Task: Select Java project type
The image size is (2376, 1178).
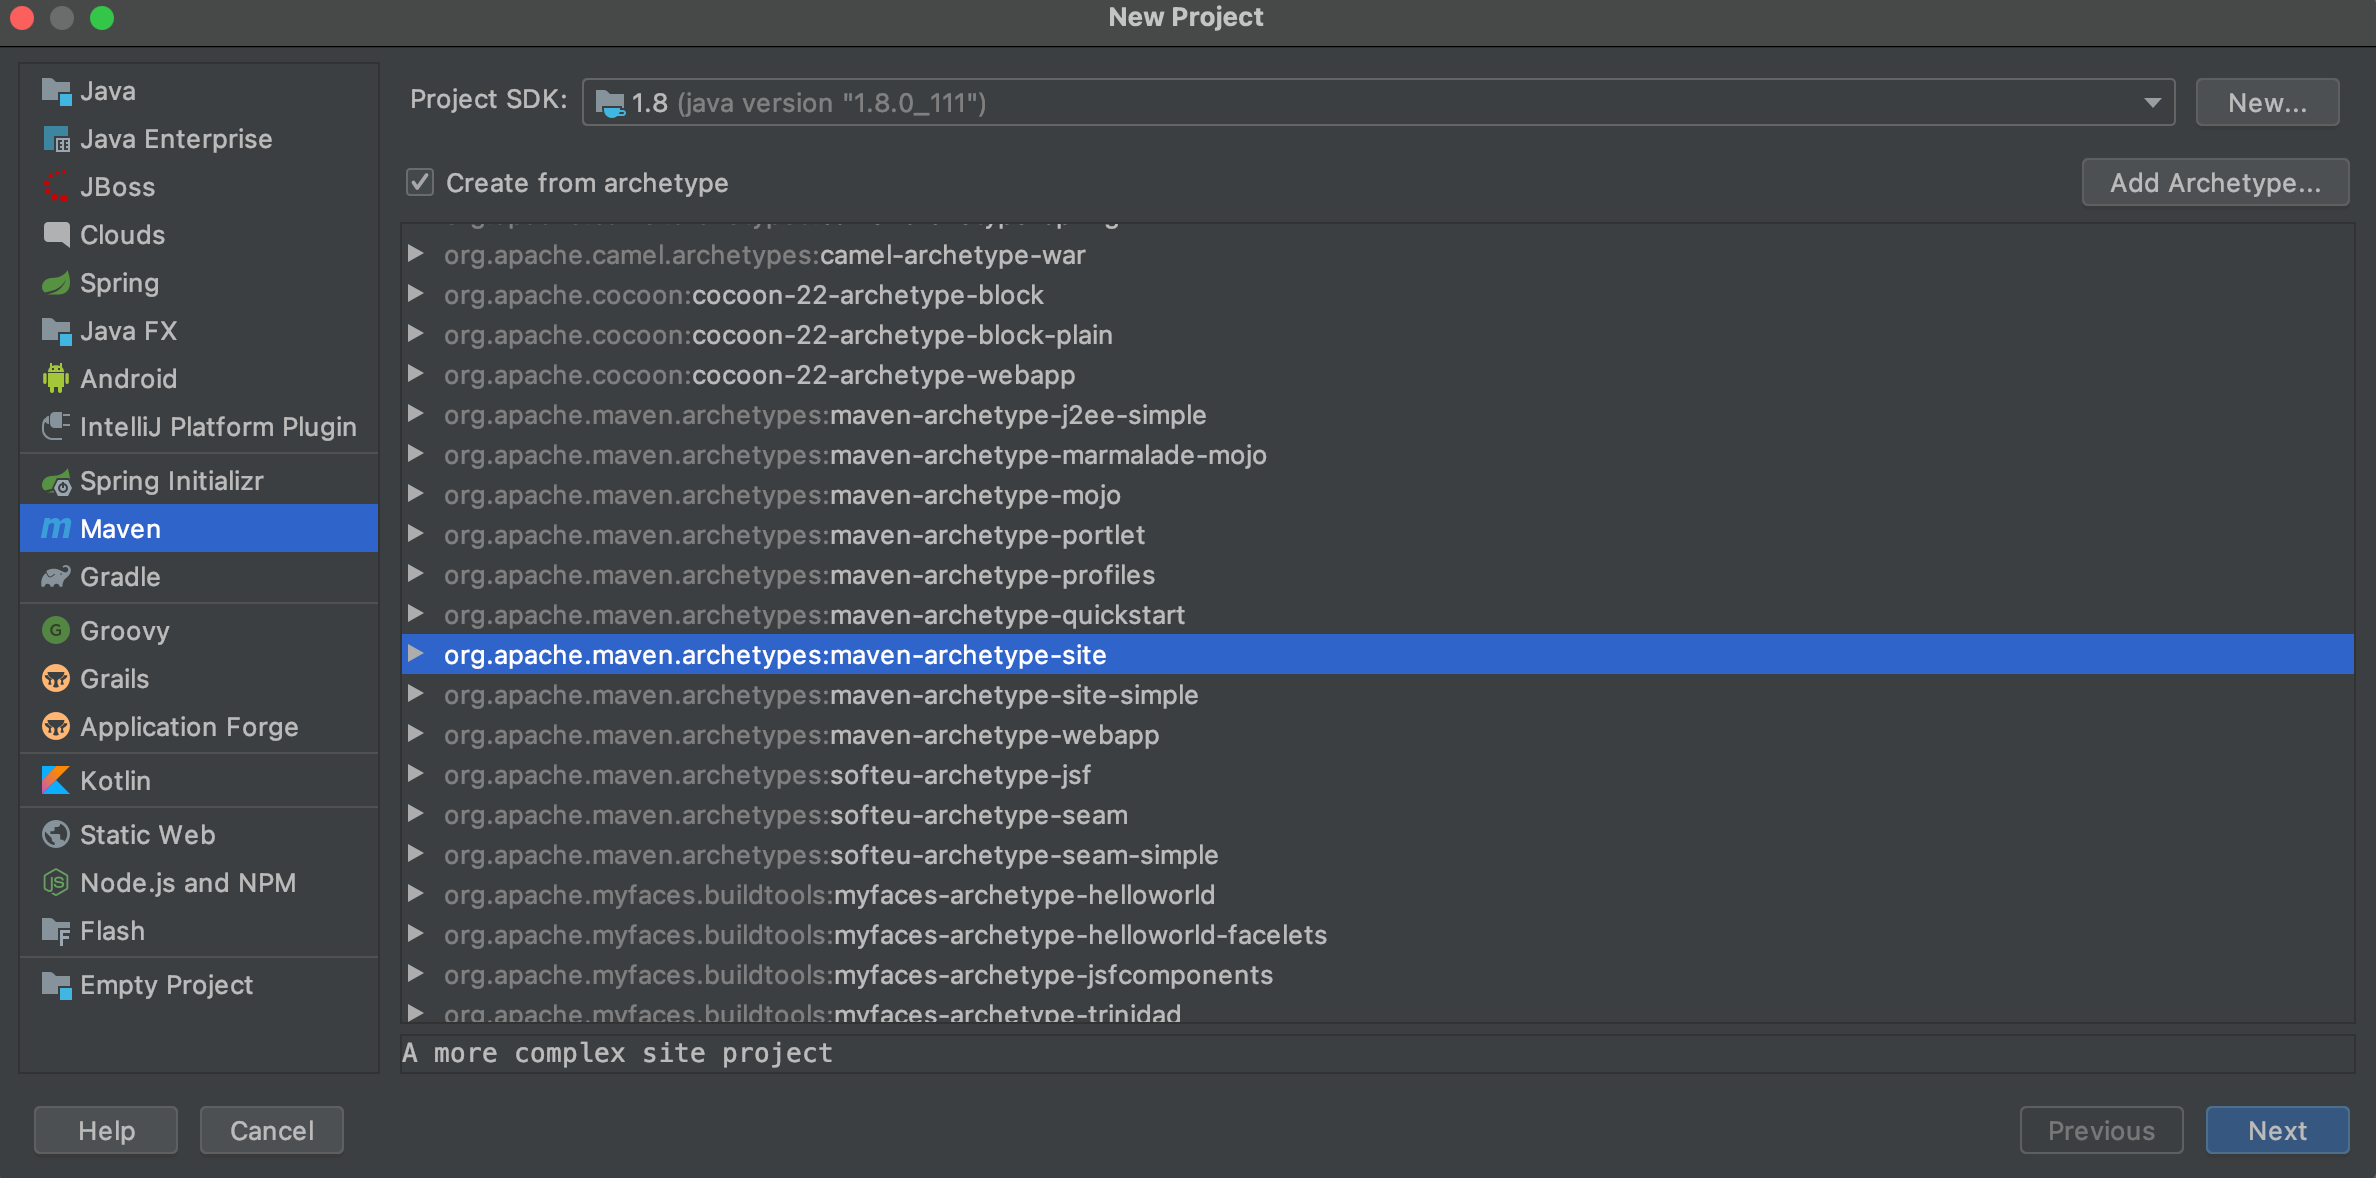Action: (199, 91)
